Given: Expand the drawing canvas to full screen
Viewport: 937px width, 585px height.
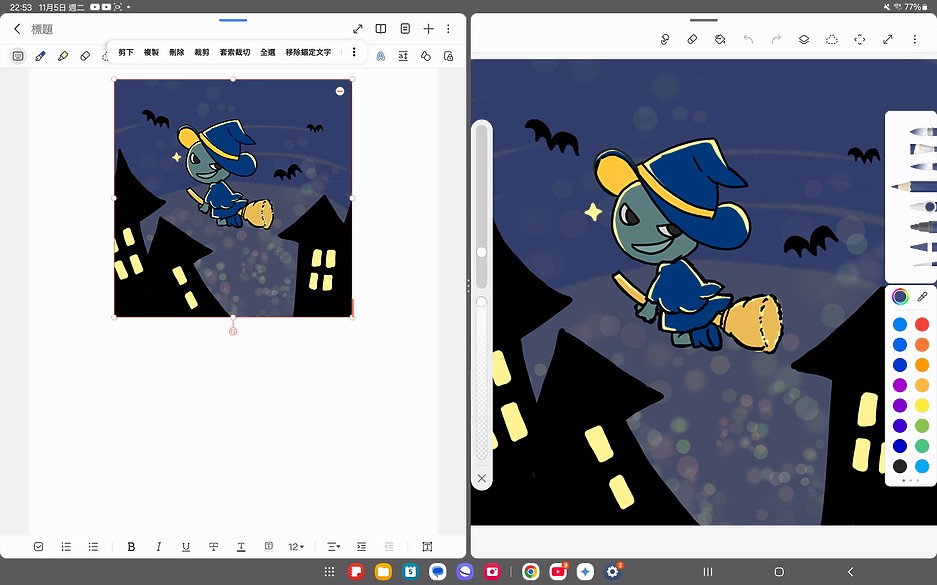Looking at the screenshot, I should tap(887, 39).
